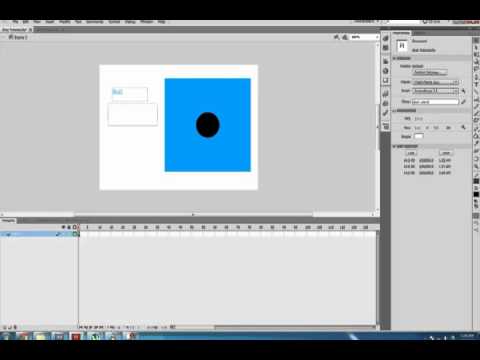Click the system tray clock
The image size is (480, 360).
[x=467, y=336]
